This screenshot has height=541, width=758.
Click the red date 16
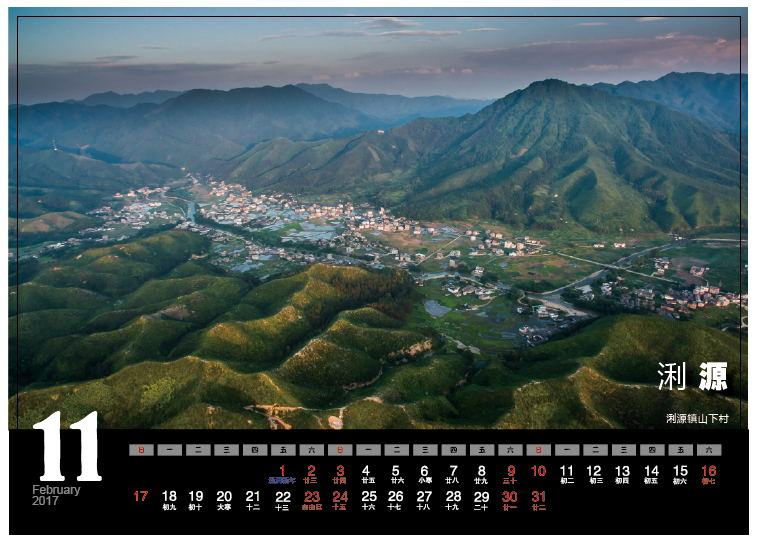pos(709,471)
